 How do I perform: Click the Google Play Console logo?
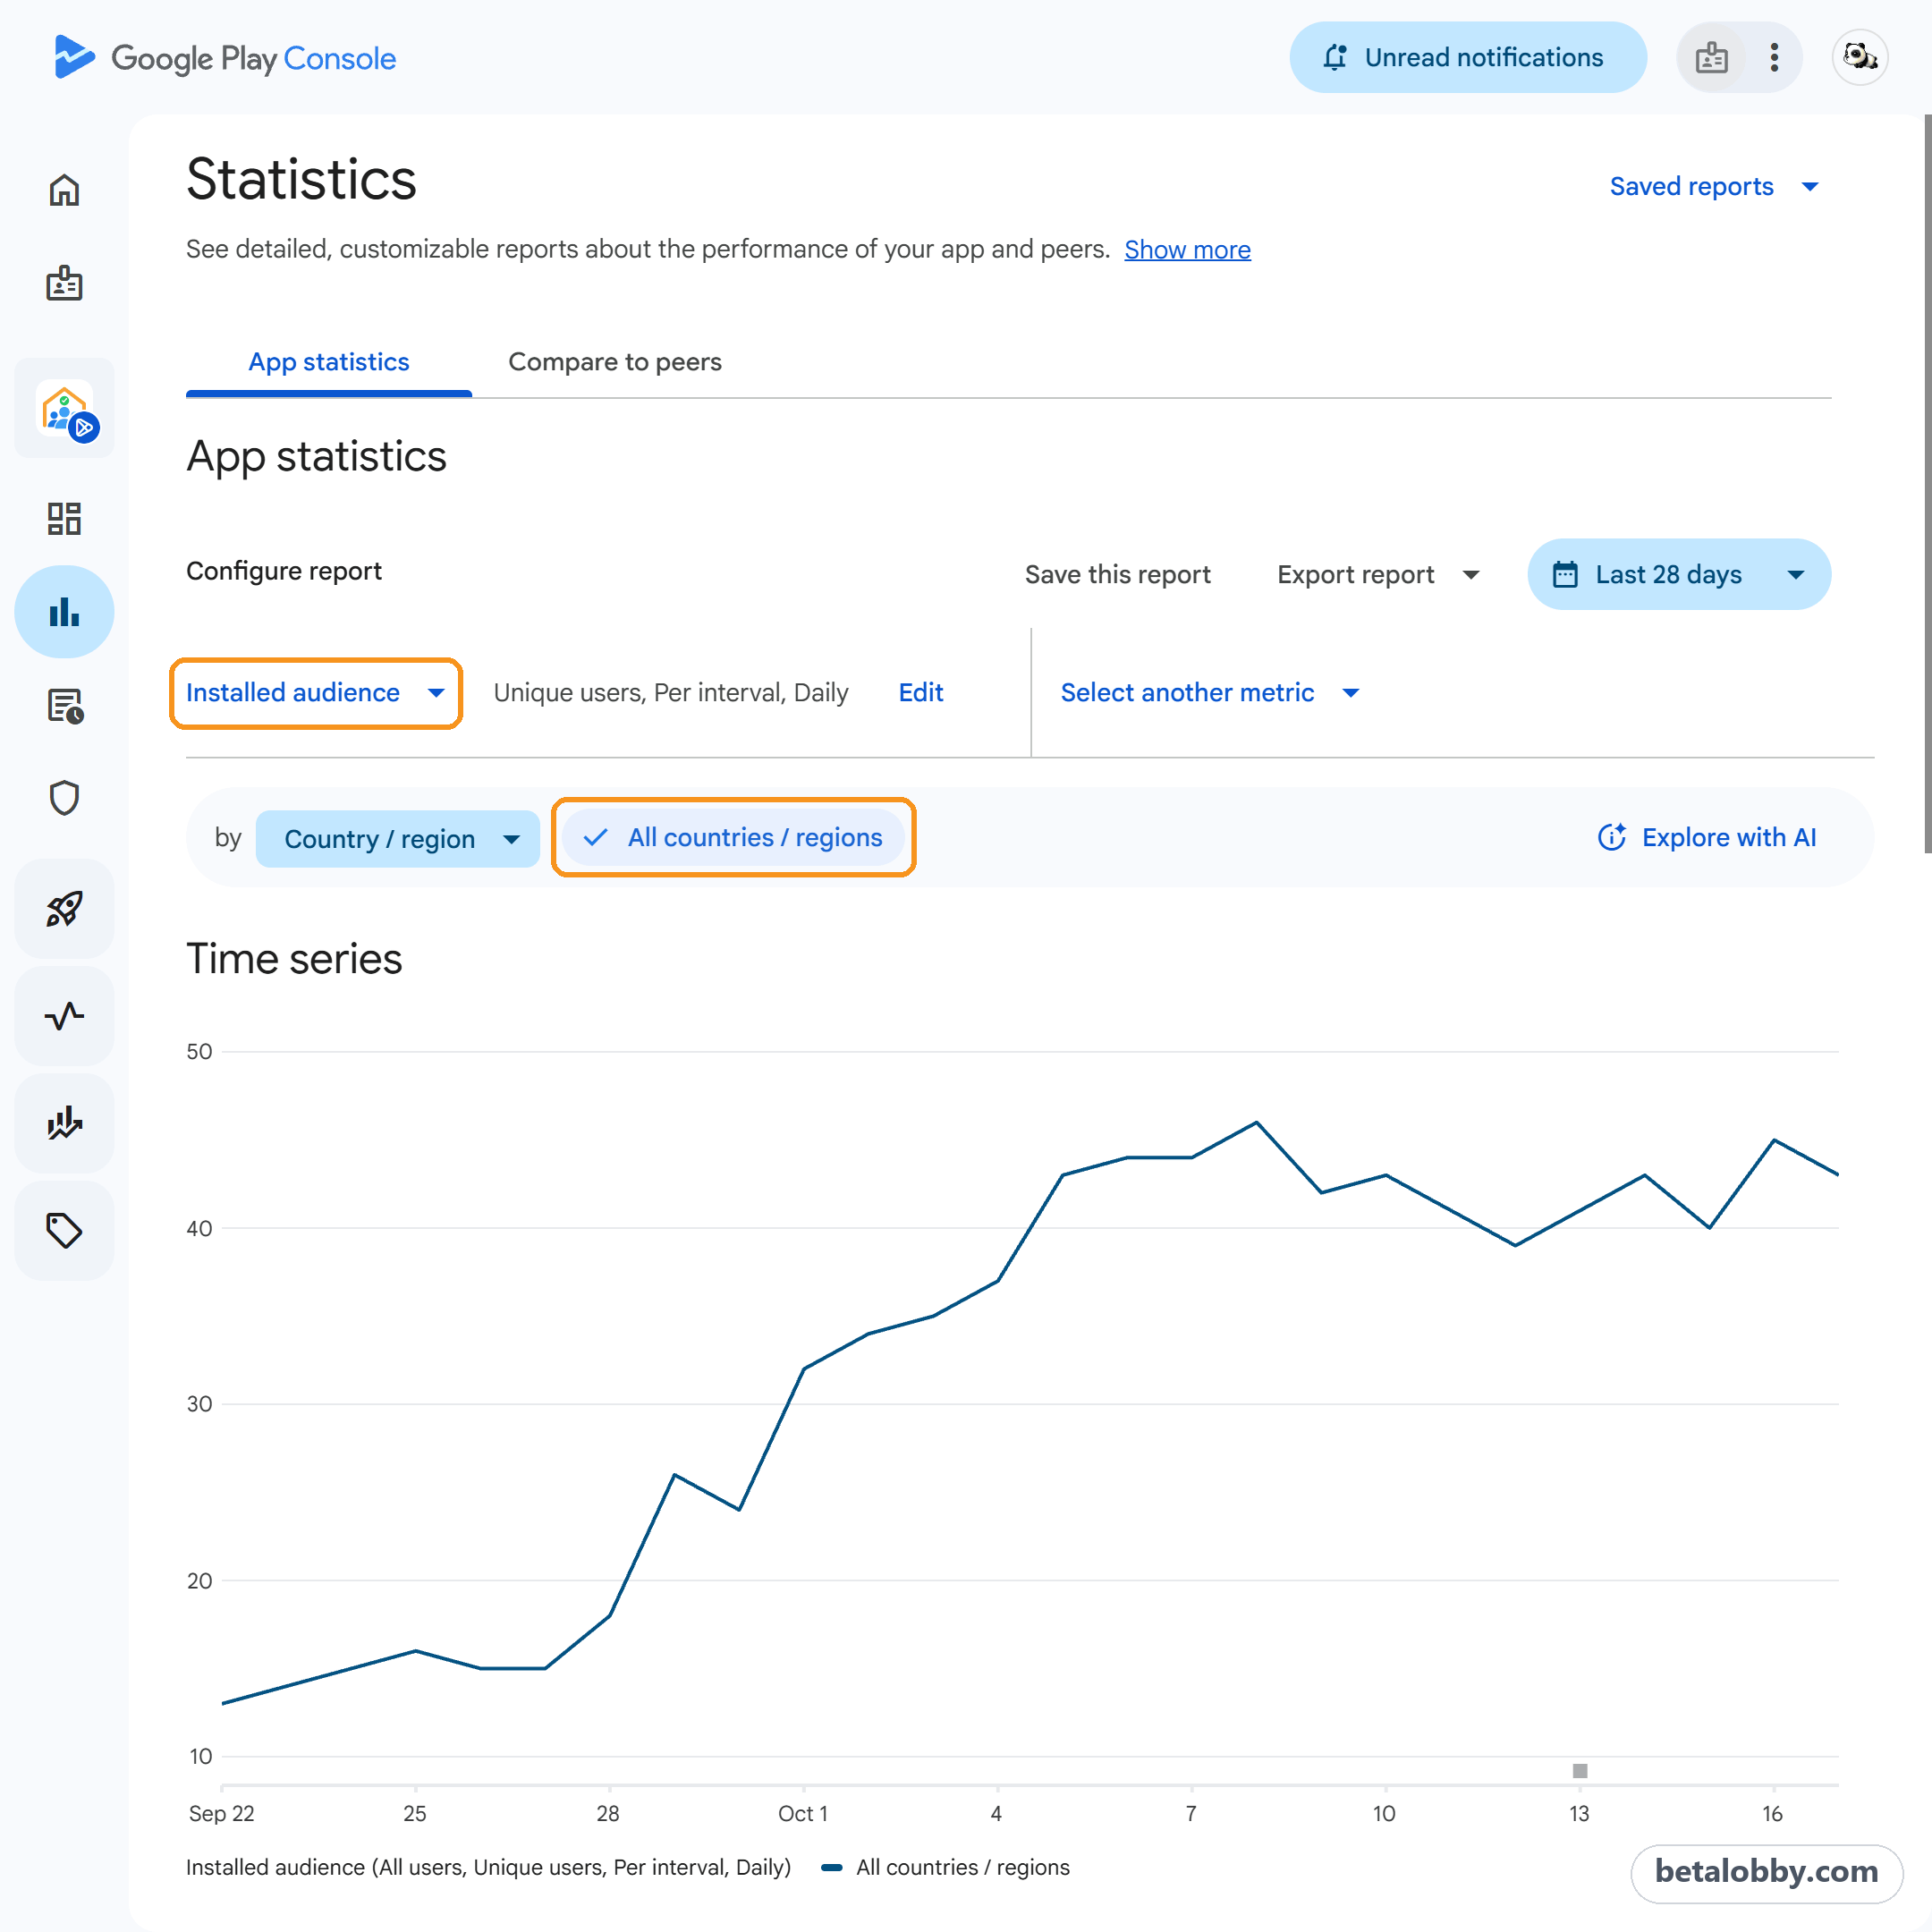225,57
